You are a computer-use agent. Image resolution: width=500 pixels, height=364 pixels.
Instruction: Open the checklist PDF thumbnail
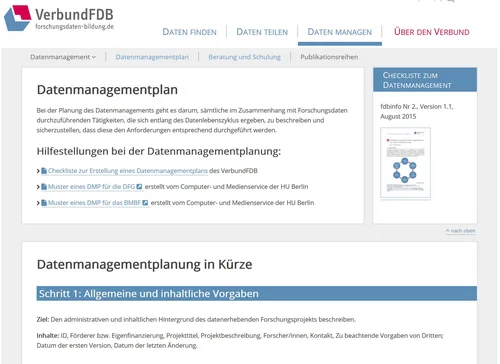click(405, 163)
